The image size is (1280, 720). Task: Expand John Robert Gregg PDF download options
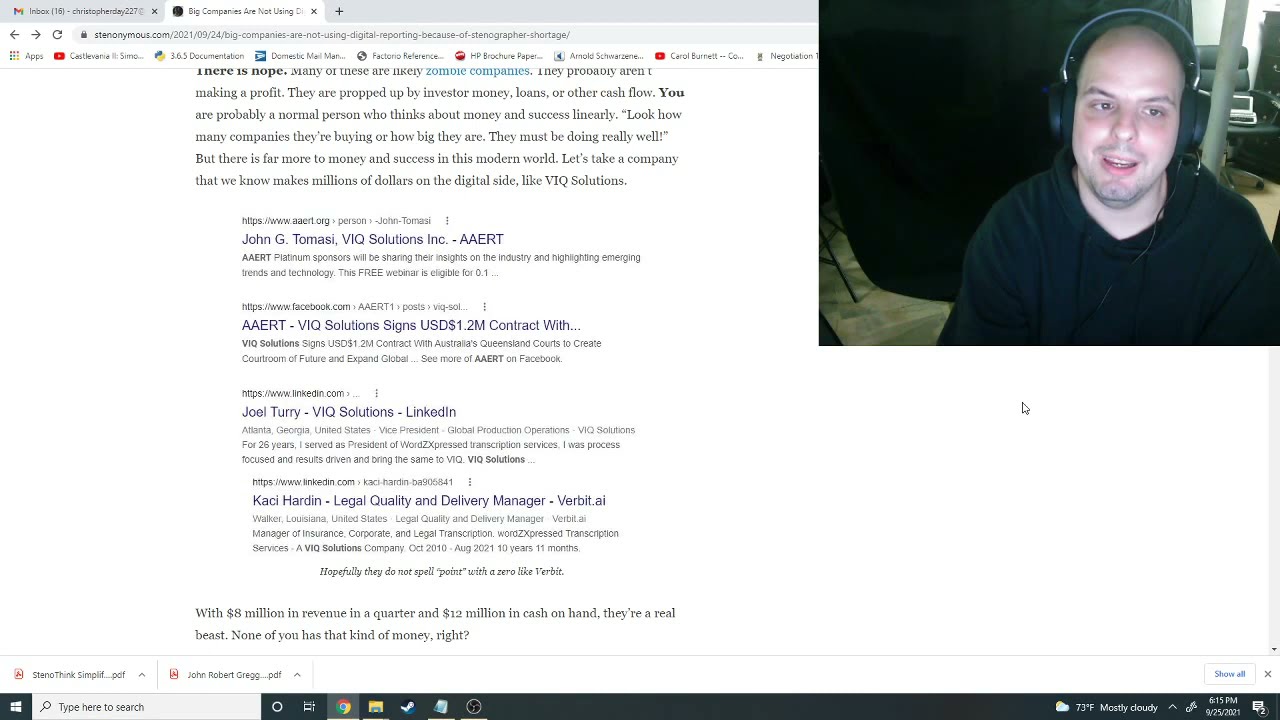(297, 675)
